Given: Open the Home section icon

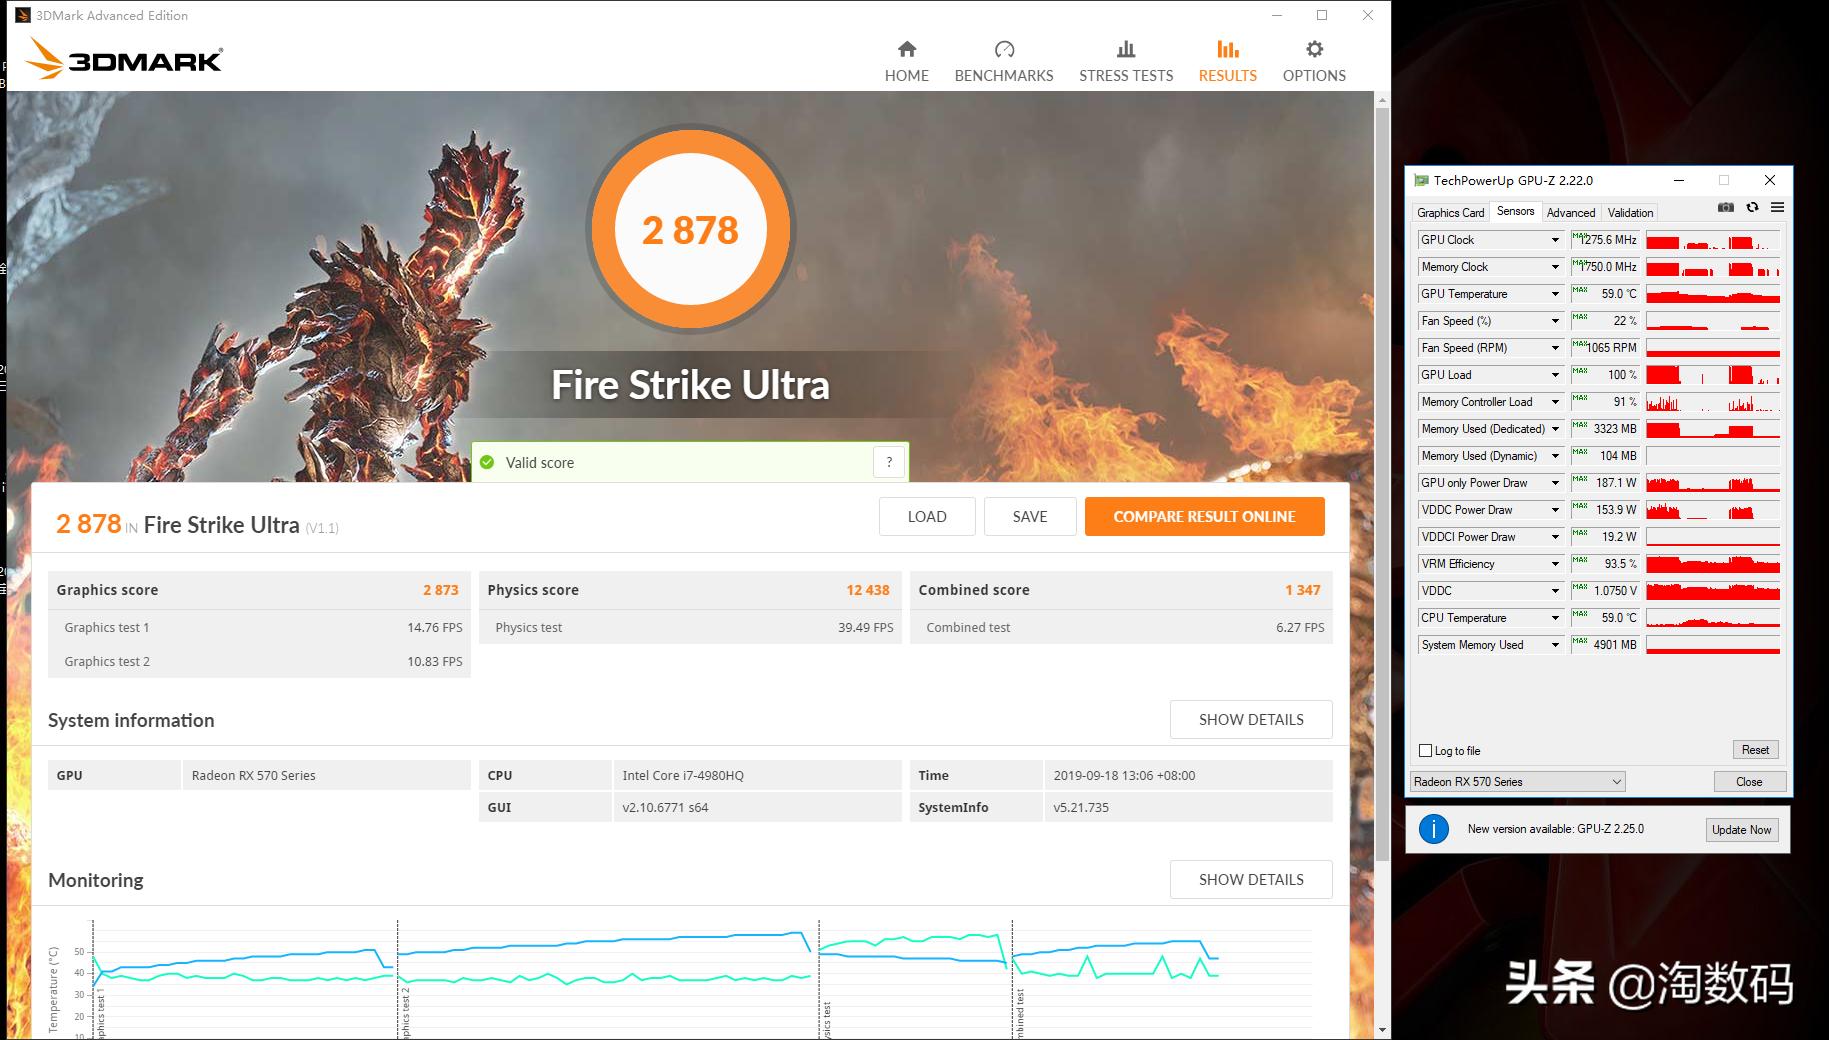Looking at the screenshot, I should click(x=907, y=49).
